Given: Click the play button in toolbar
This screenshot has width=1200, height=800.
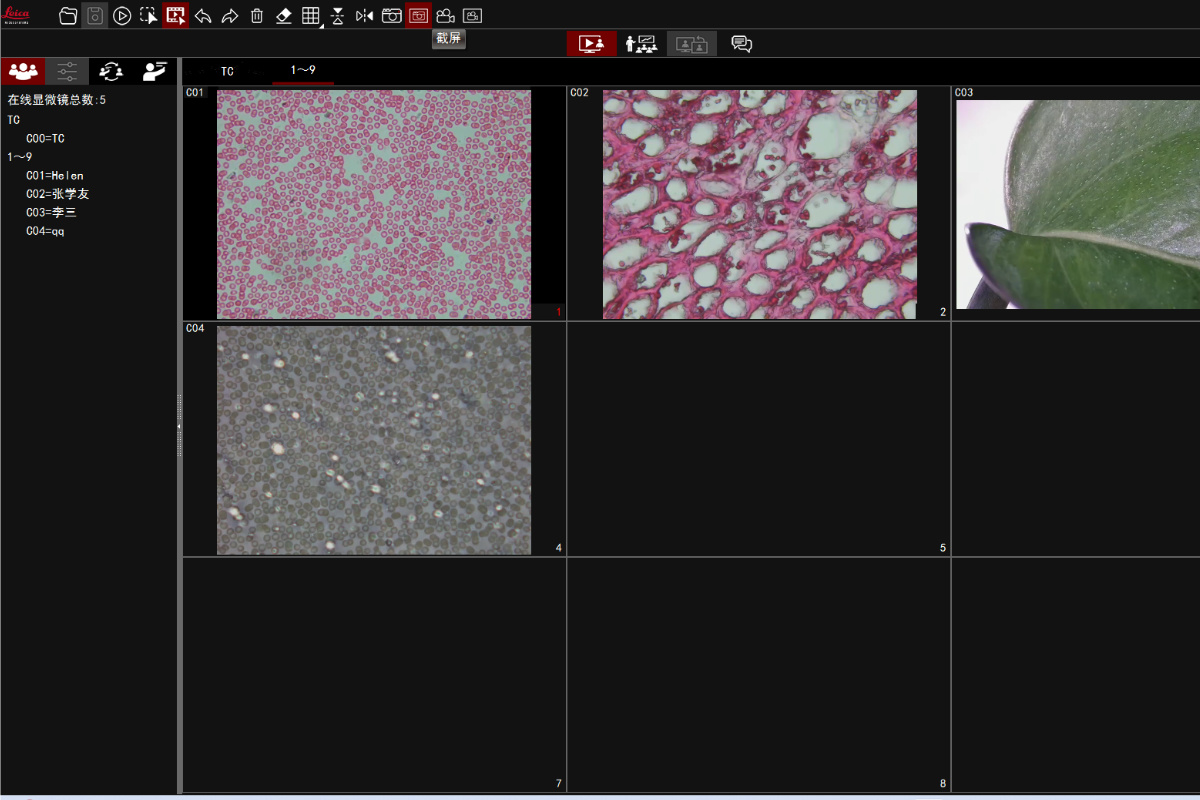Looking at the screenshot, I should pos(122,16).
